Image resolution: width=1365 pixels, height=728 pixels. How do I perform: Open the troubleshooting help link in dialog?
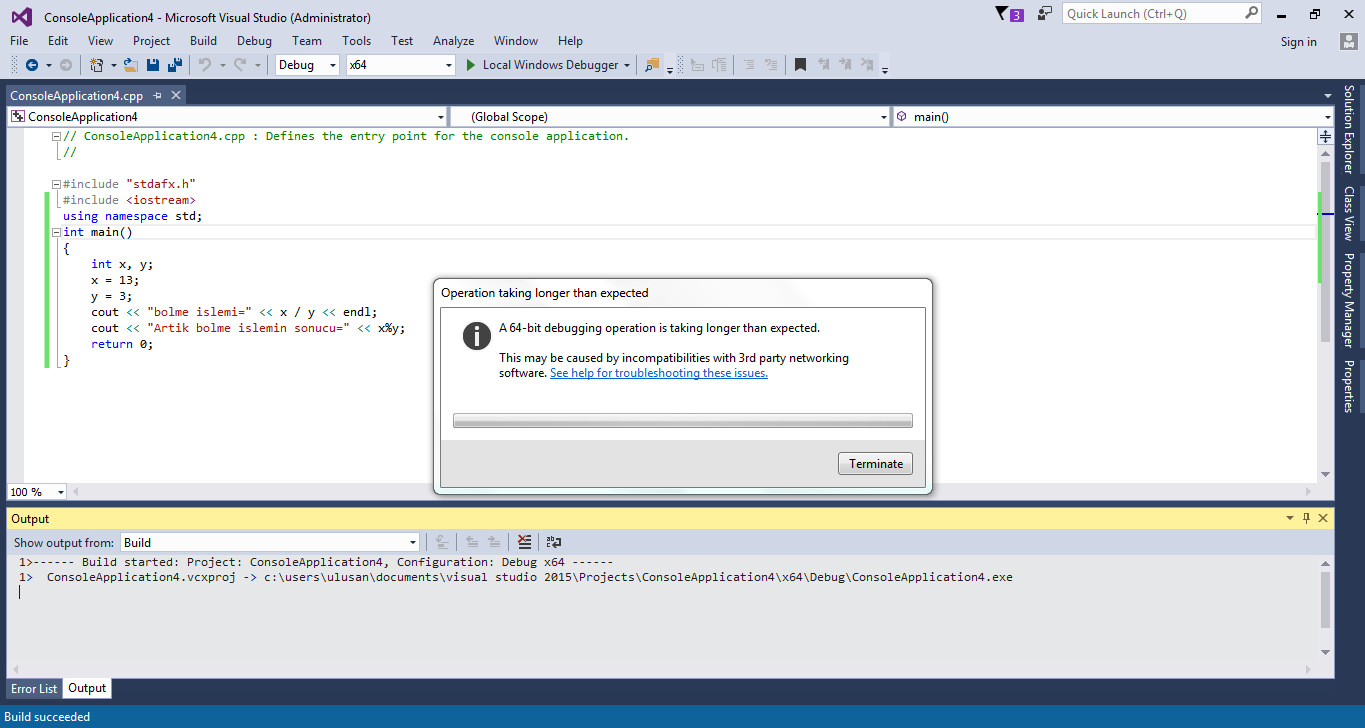point(659,373)
